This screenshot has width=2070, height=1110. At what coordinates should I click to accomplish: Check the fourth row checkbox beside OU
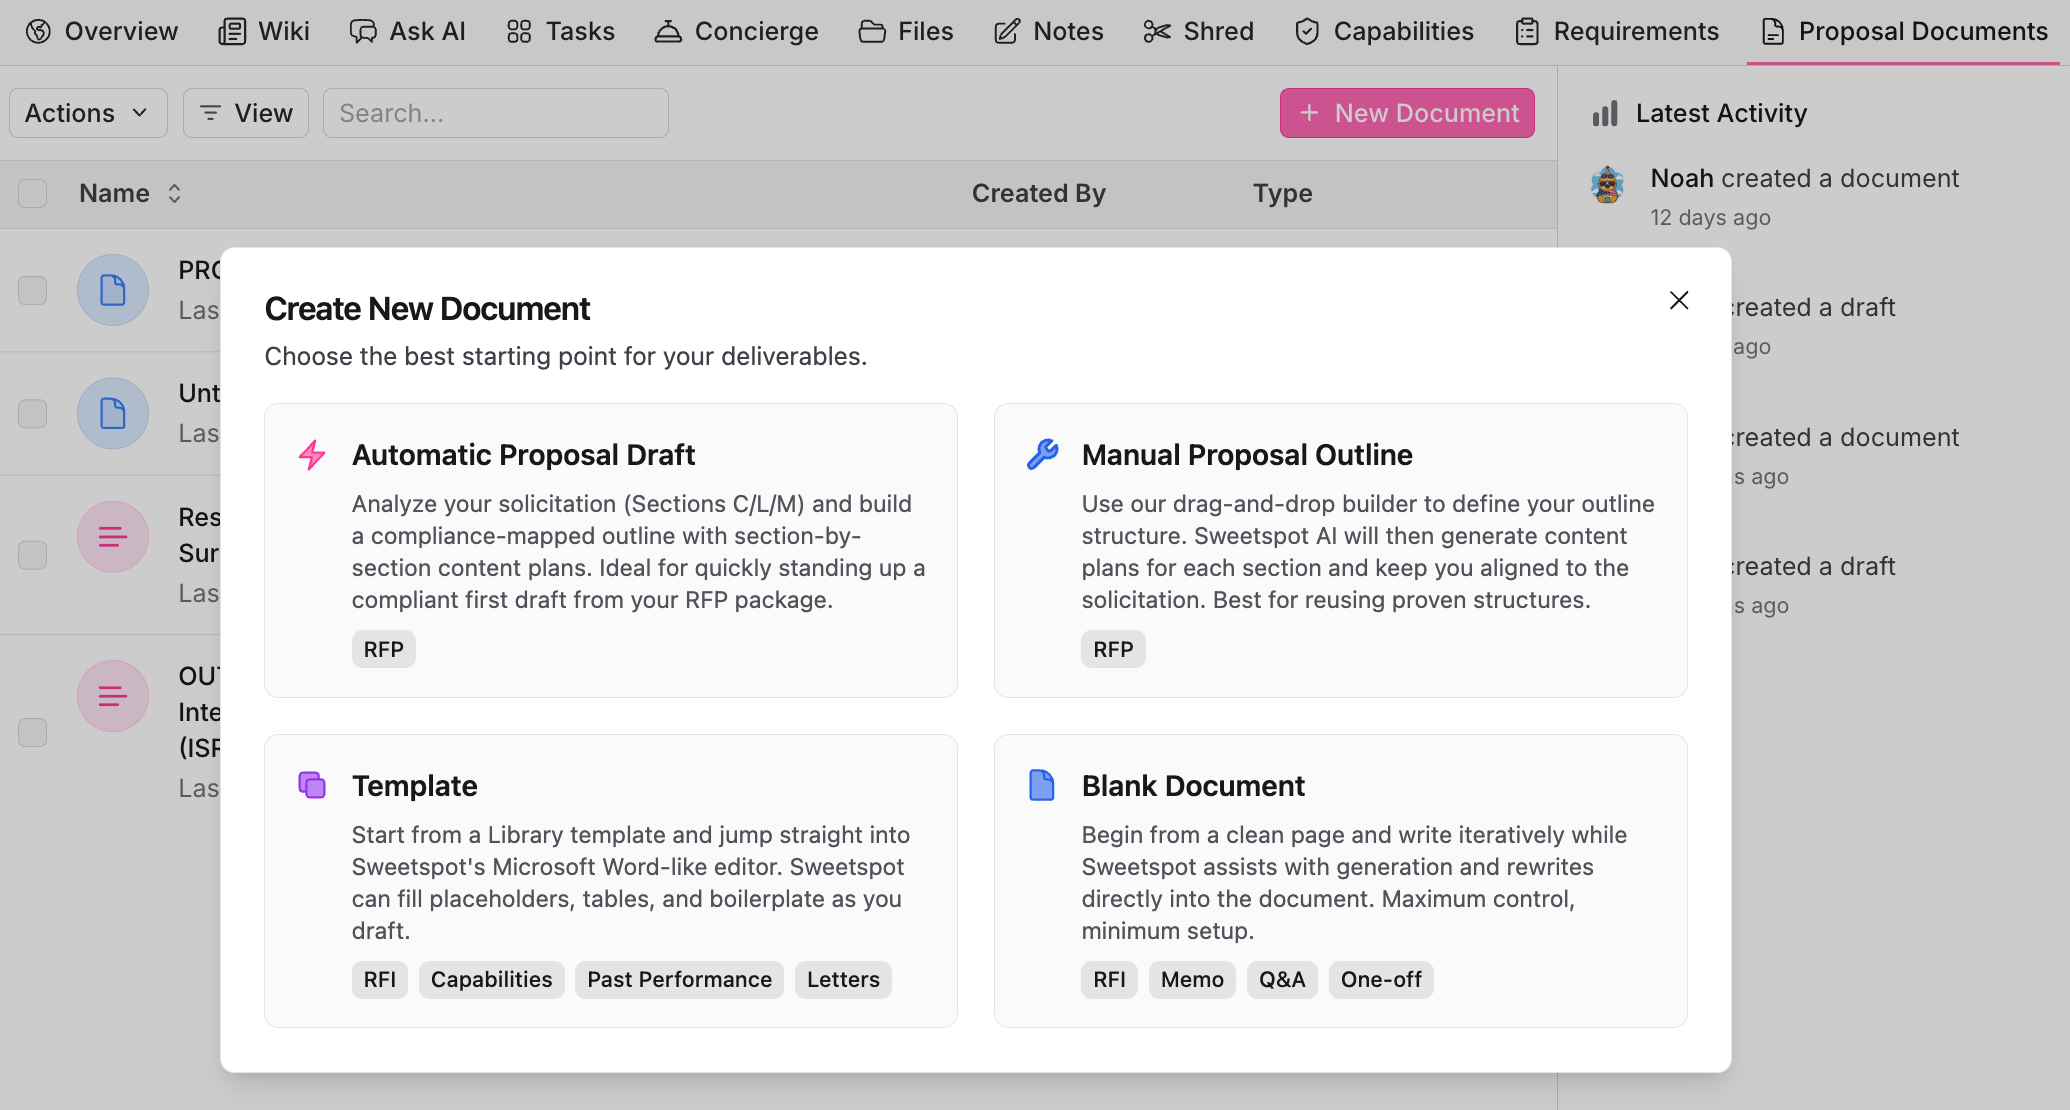point(33,732)
